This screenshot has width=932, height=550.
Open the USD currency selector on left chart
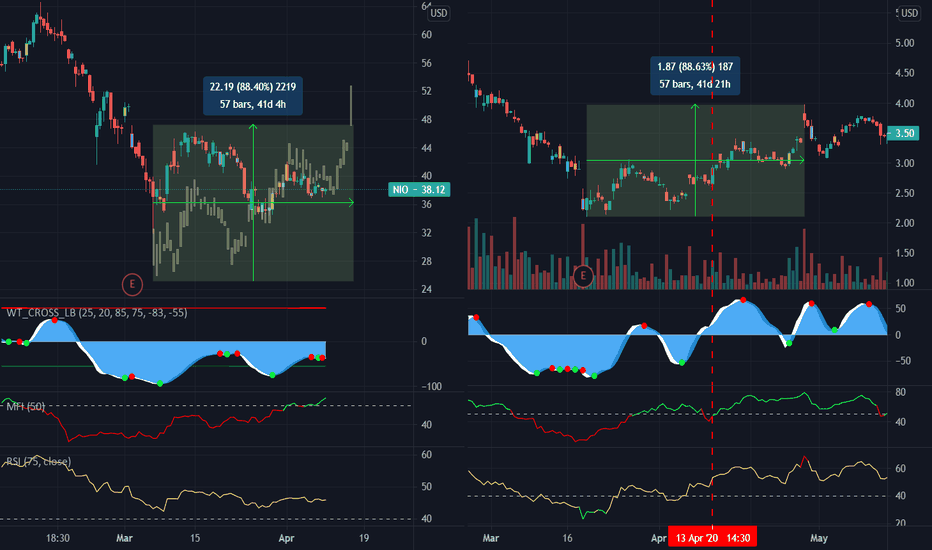tap(439, 13)
